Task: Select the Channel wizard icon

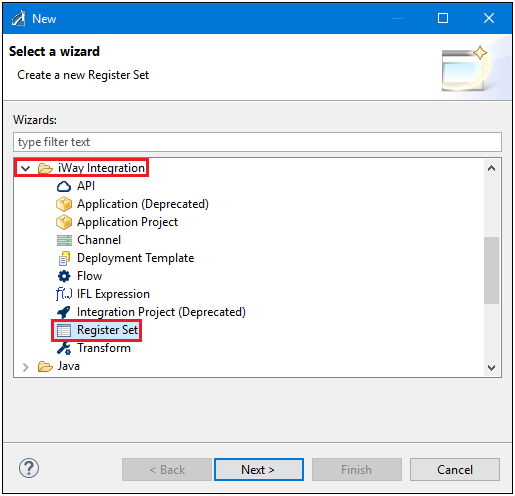Action: click(64, 240)
